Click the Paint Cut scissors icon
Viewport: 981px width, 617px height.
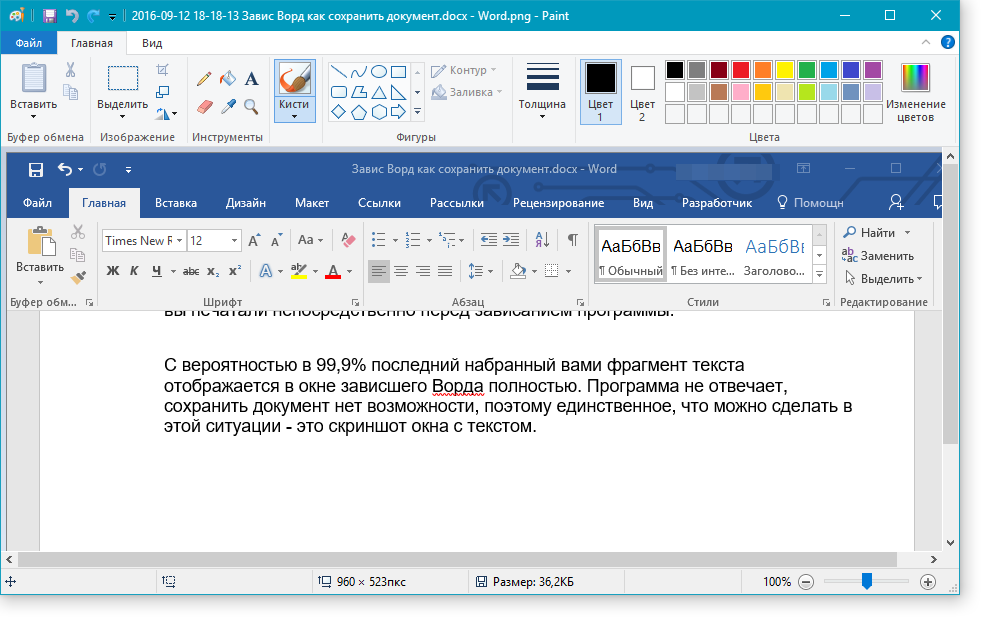(71, 69)
